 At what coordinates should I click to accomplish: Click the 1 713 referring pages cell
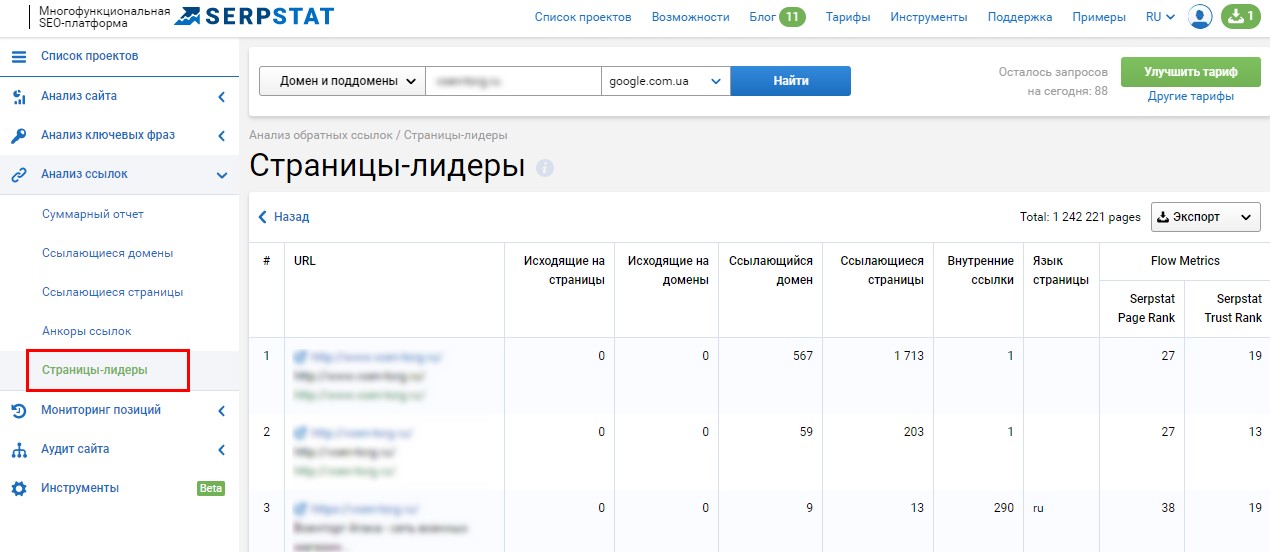click(908, 356)
